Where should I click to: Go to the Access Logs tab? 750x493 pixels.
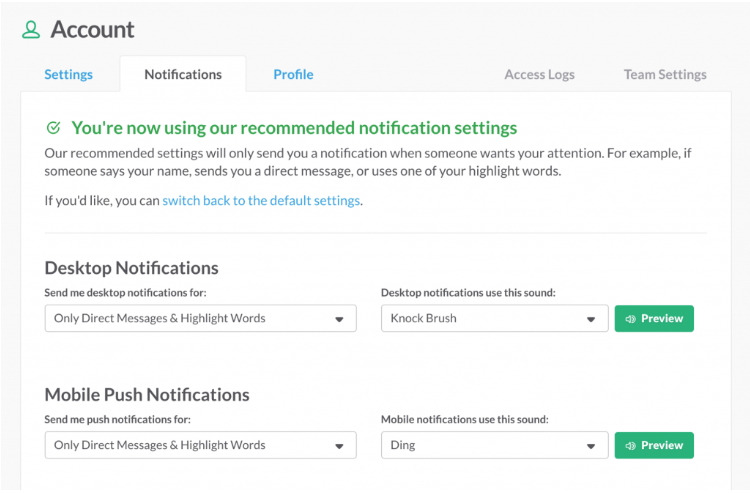[539, 74]
